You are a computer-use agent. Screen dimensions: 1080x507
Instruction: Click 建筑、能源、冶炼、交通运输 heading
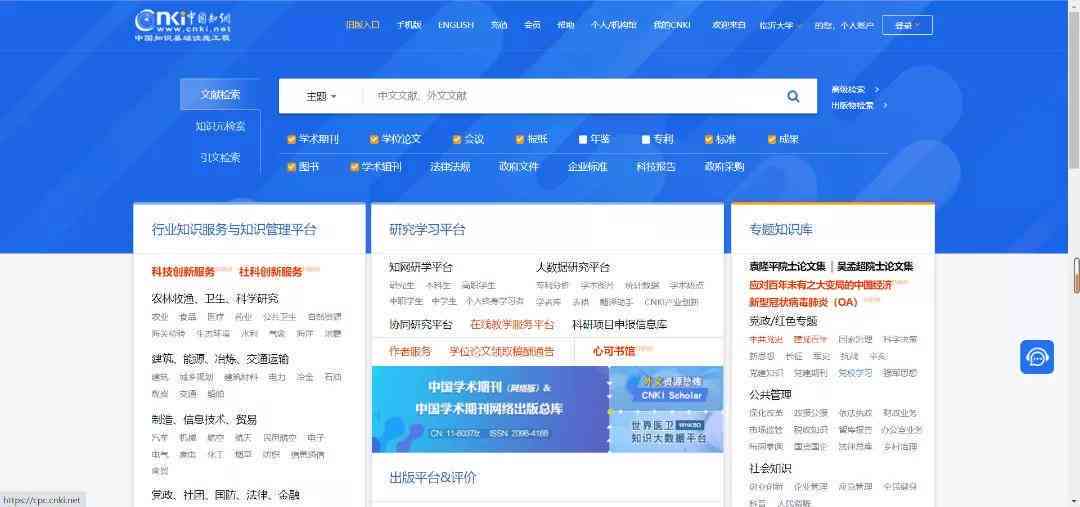[220, 359]
